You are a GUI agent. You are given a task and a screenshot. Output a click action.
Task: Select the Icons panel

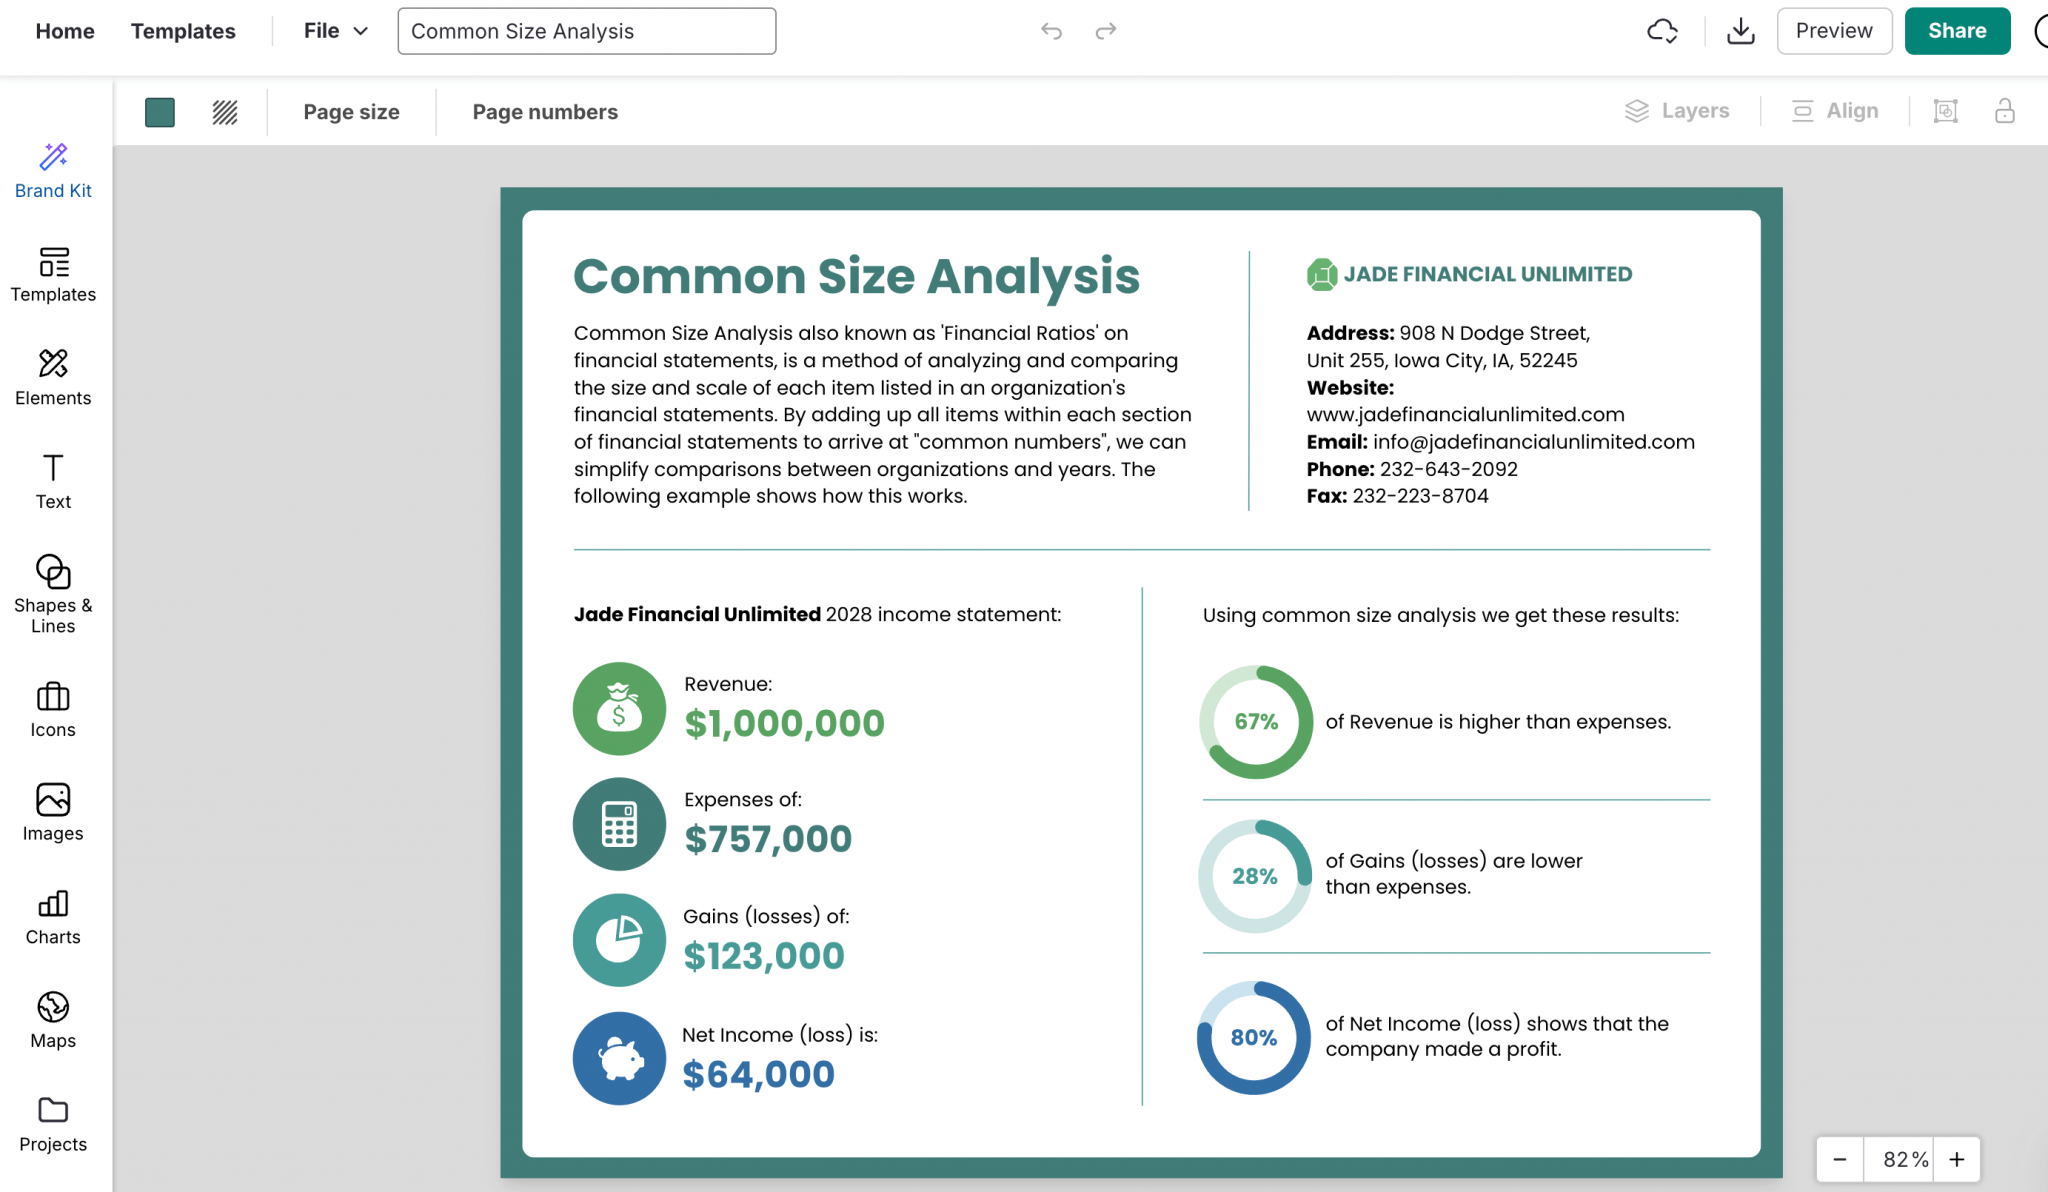click(53, 710)
